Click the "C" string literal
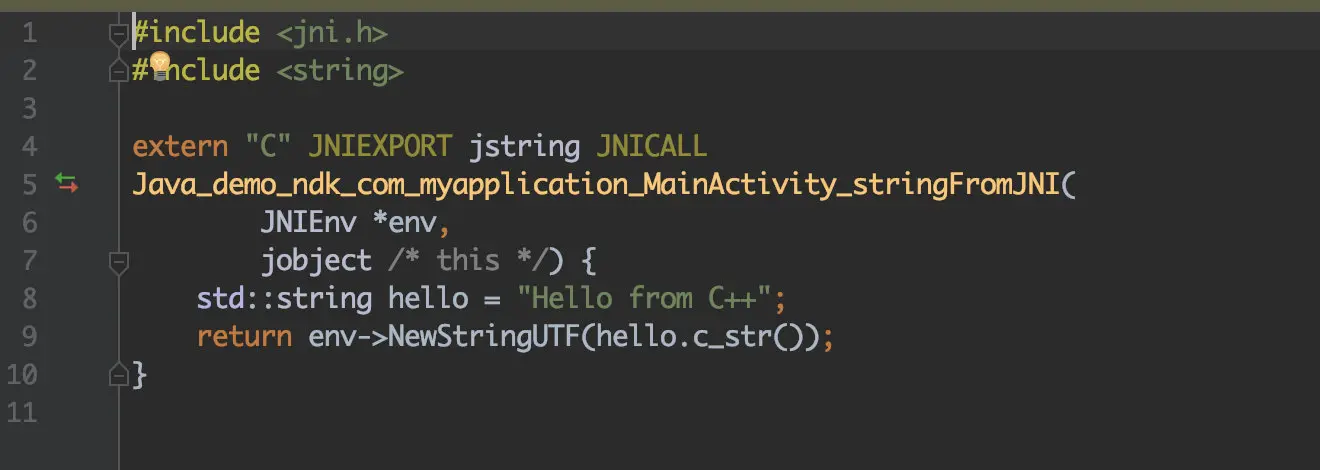Image resolution: width=1320 pixels, height=470 pixels. [x=268, y=147]
